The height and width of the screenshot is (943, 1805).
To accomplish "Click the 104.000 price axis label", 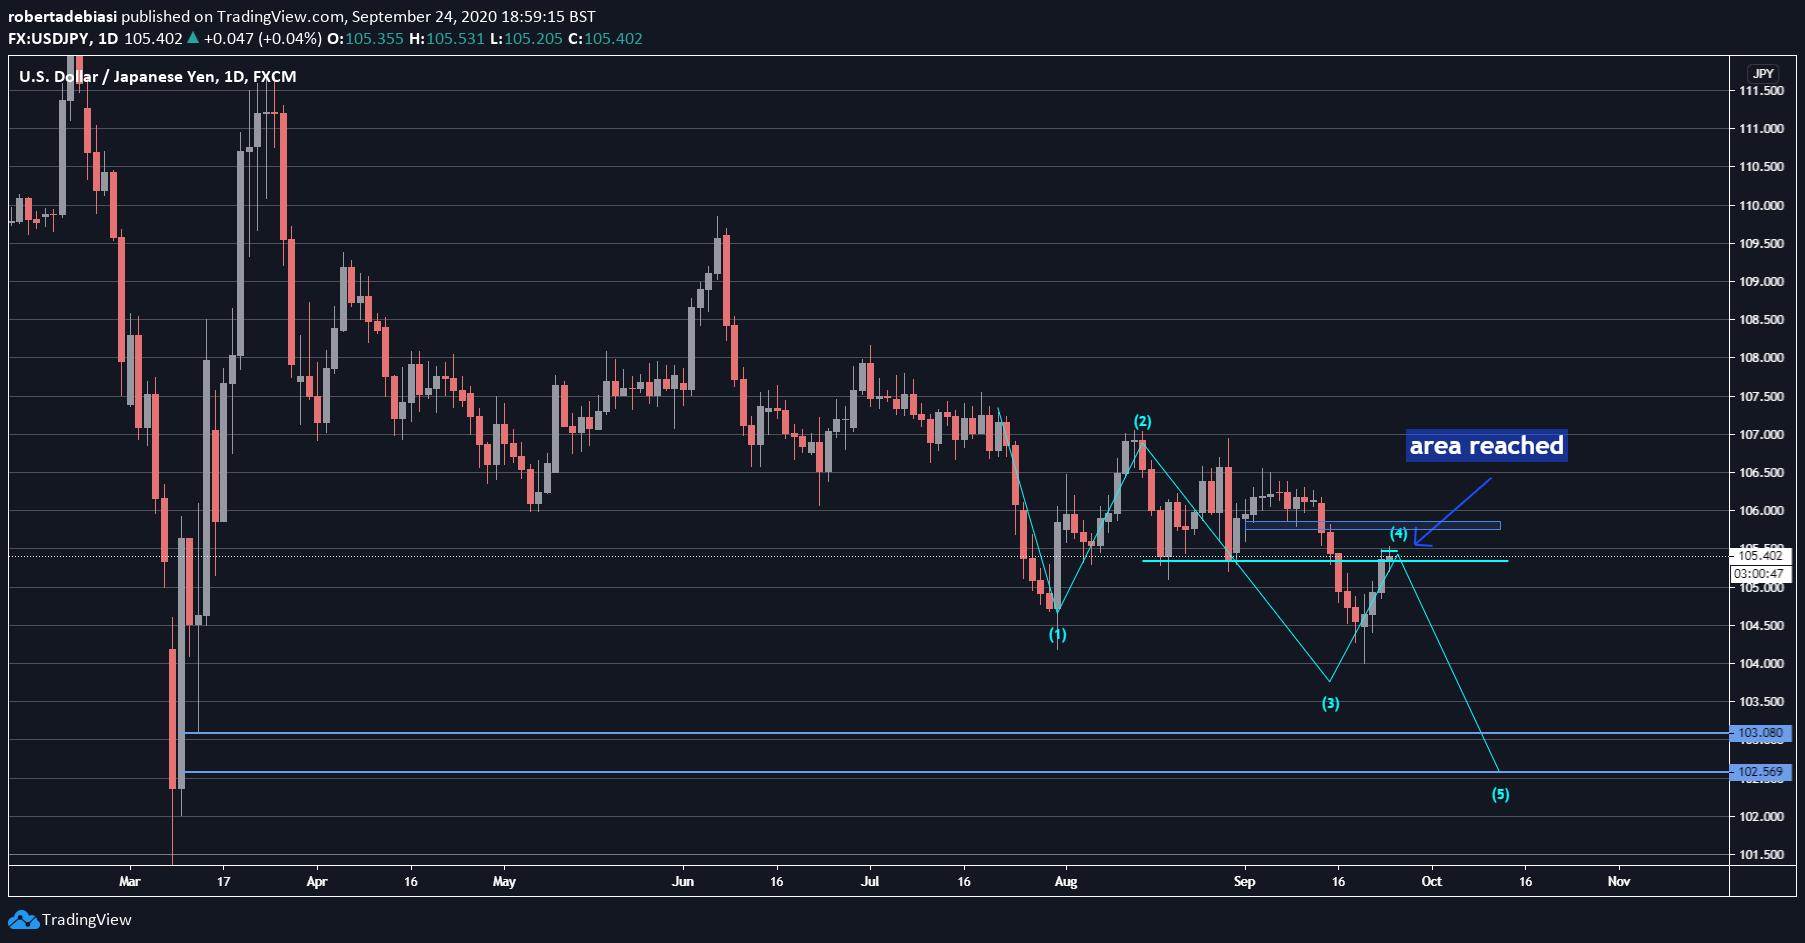I will pos(1761,664).
